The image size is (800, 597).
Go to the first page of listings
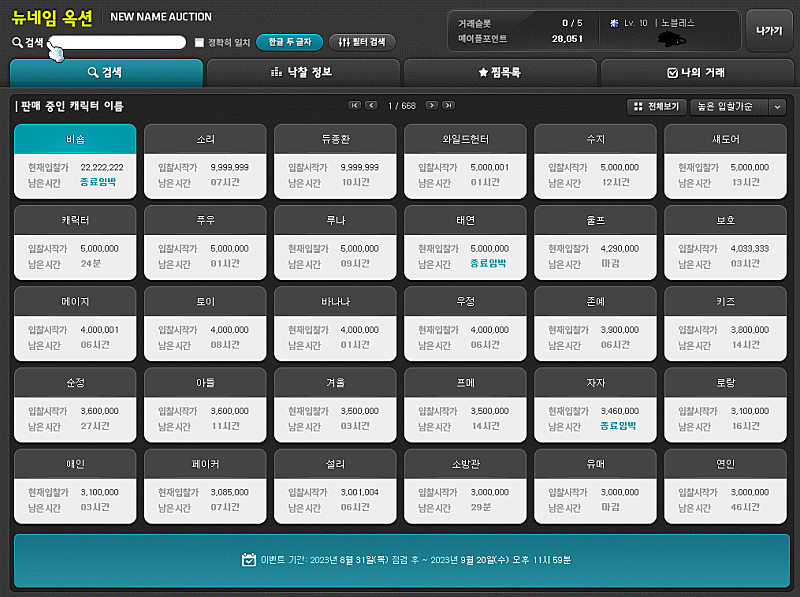point(354,105)
